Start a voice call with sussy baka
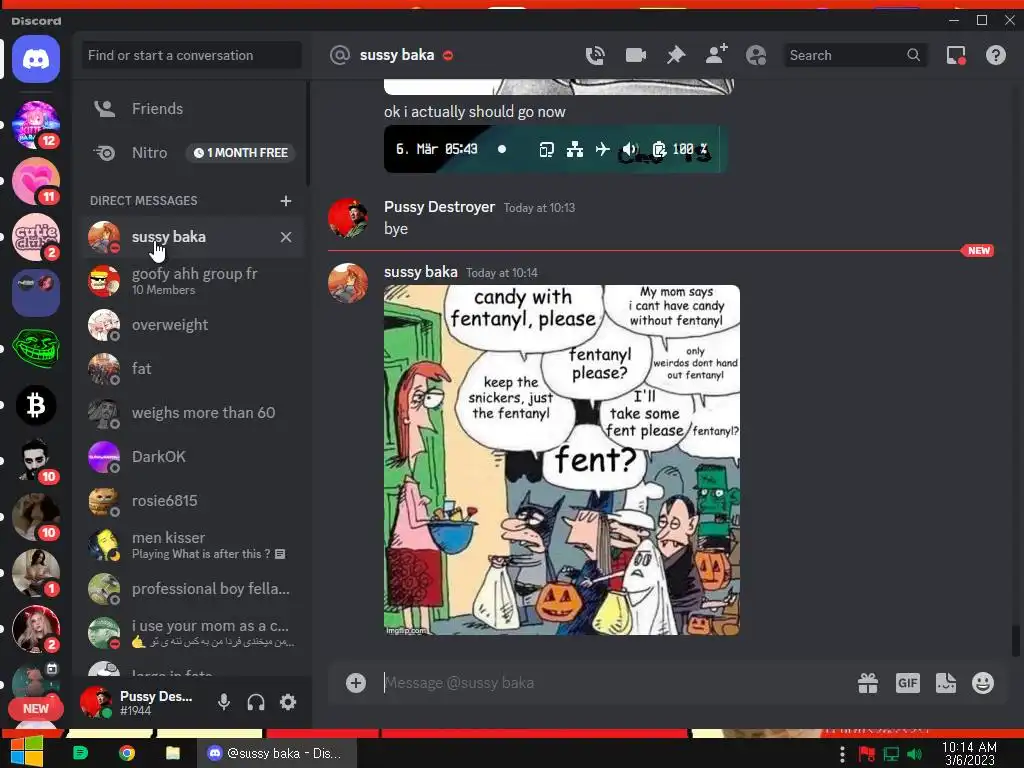 [x=595, y=56]
